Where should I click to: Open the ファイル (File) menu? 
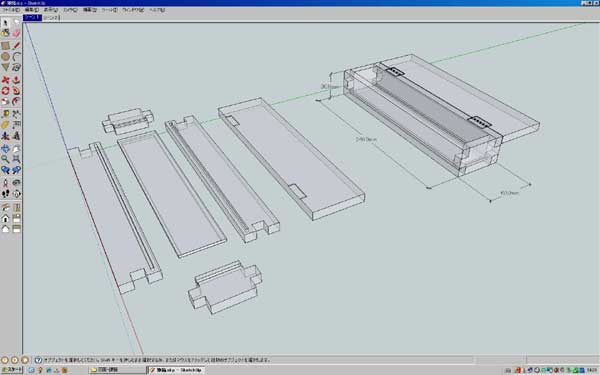(10, 10)
